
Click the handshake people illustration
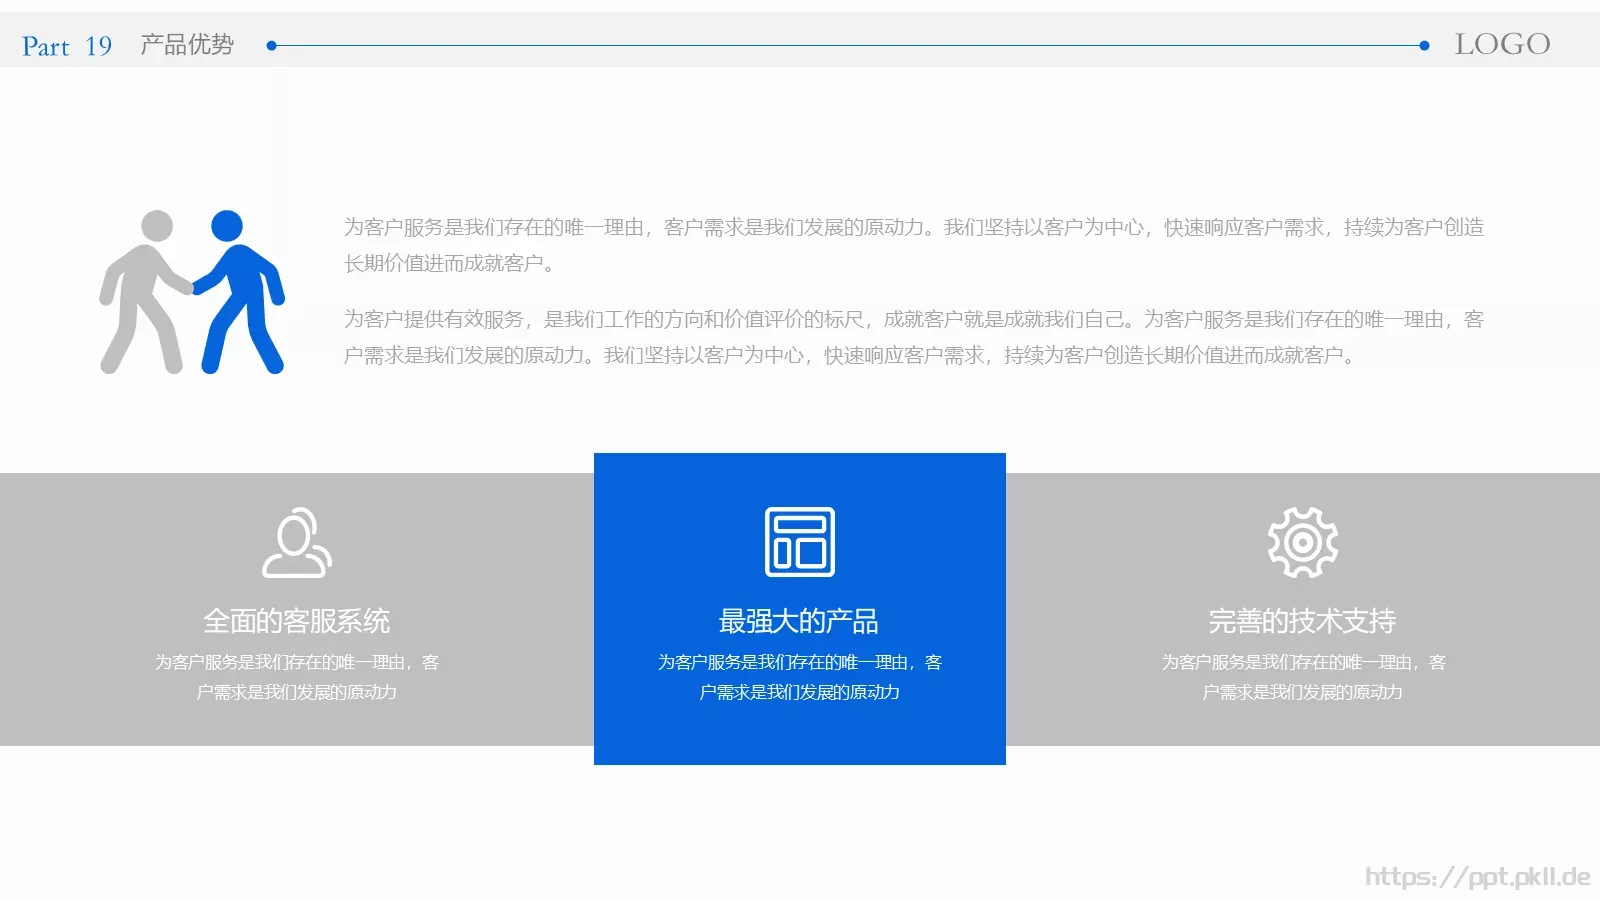(192, 292)
